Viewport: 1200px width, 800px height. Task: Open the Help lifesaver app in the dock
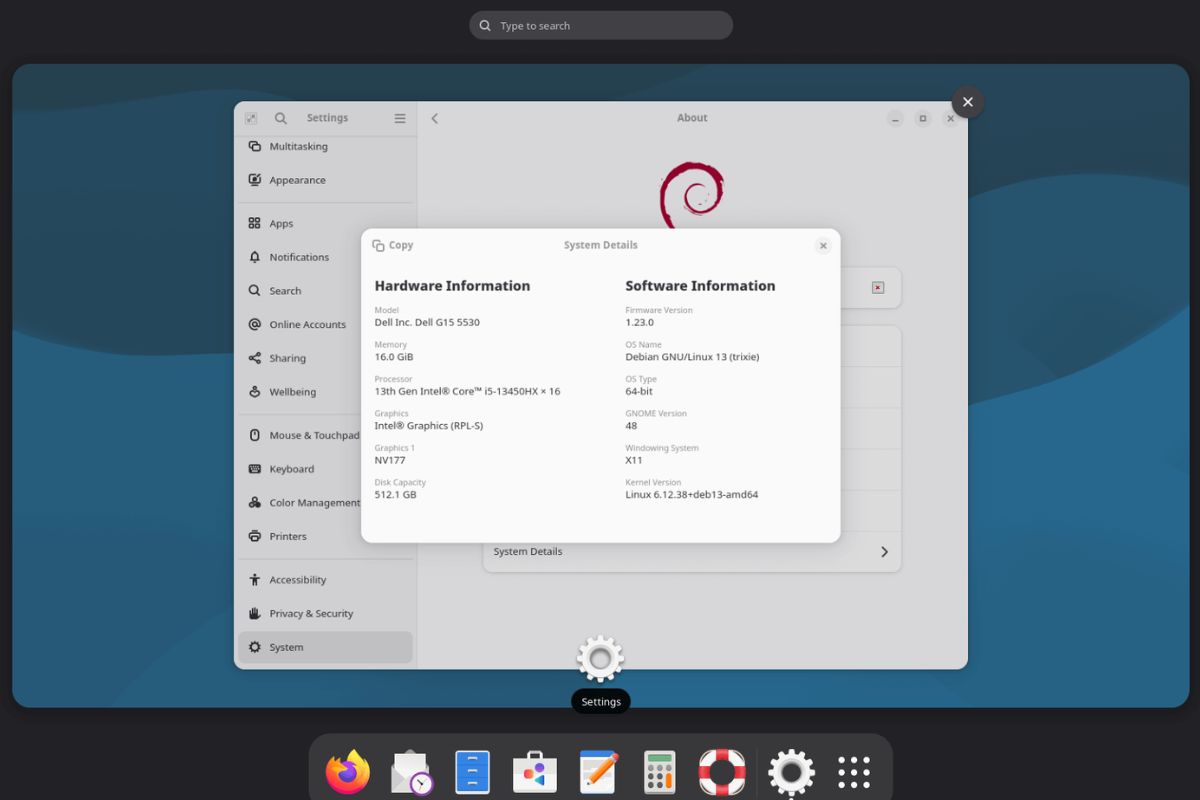pos(722,773)
